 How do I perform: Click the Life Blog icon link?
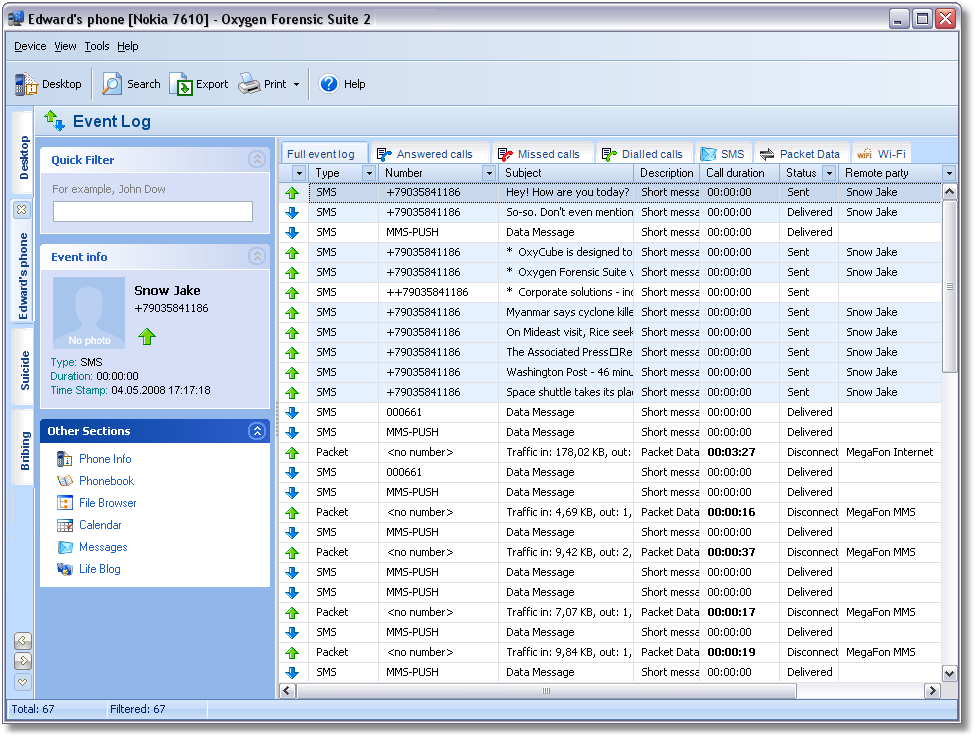coord(65,569)
